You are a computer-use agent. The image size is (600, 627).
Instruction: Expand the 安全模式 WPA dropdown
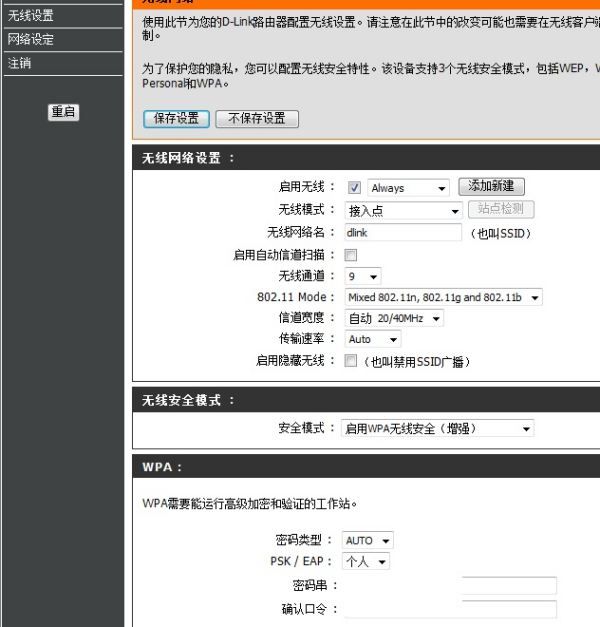point(438,429)
